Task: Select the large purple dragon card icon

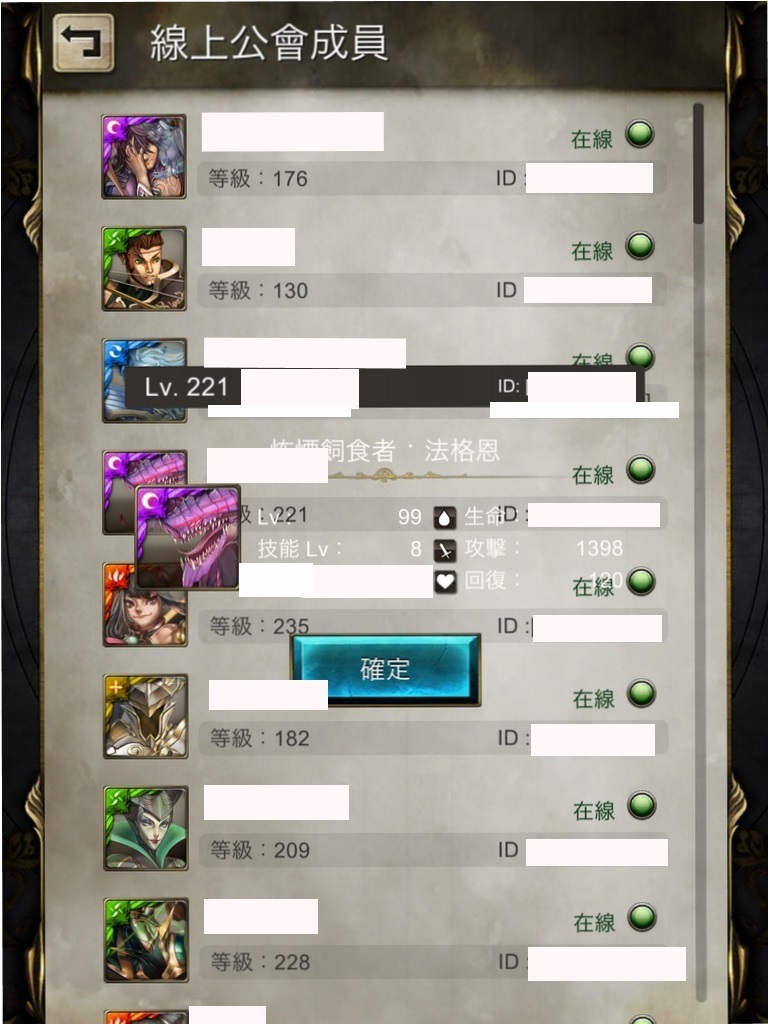Action: (187, 537)
